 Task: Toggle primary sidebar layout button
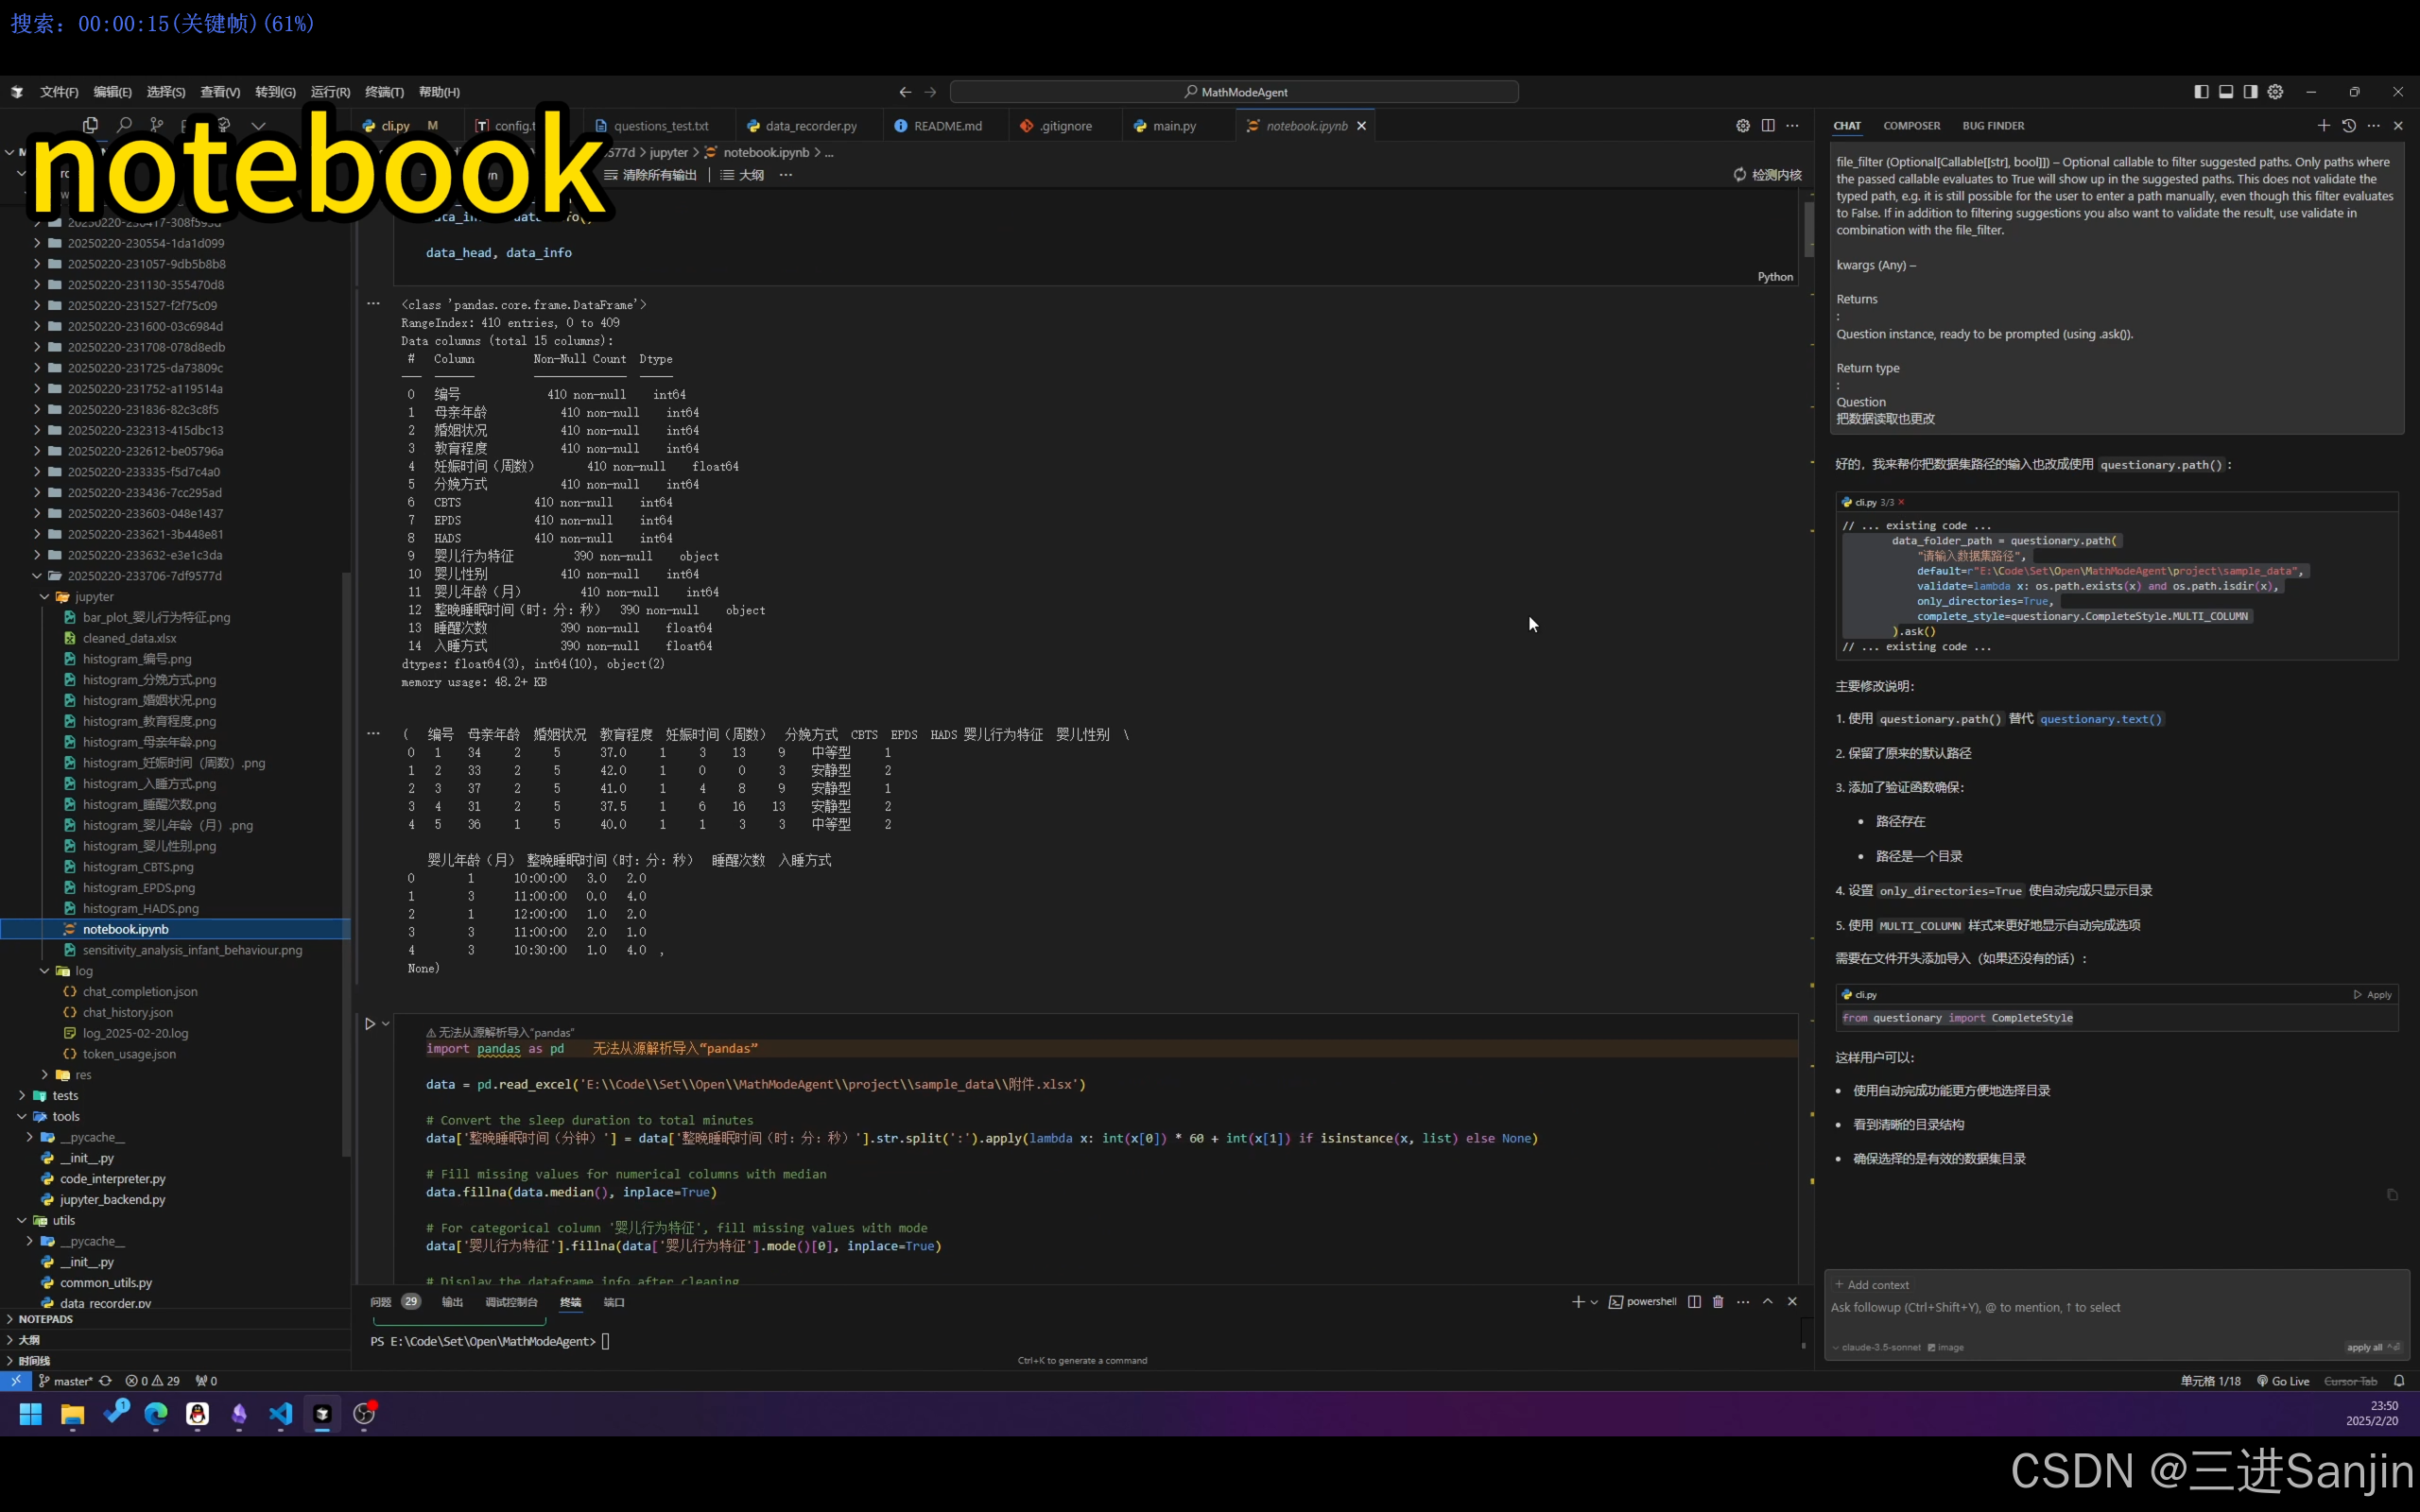[2201, 92]
